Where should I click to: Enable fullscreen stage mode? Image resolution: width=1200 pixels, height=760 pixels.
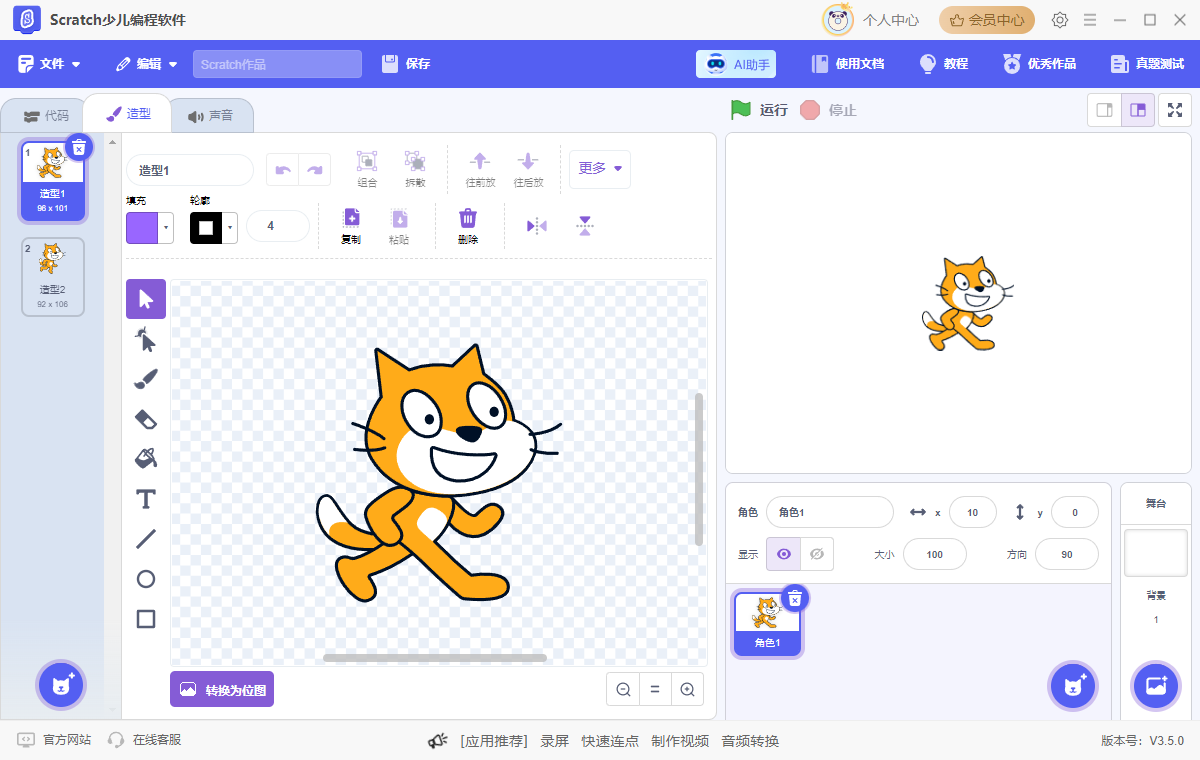pyautogui.click(x=1174, y=110)
